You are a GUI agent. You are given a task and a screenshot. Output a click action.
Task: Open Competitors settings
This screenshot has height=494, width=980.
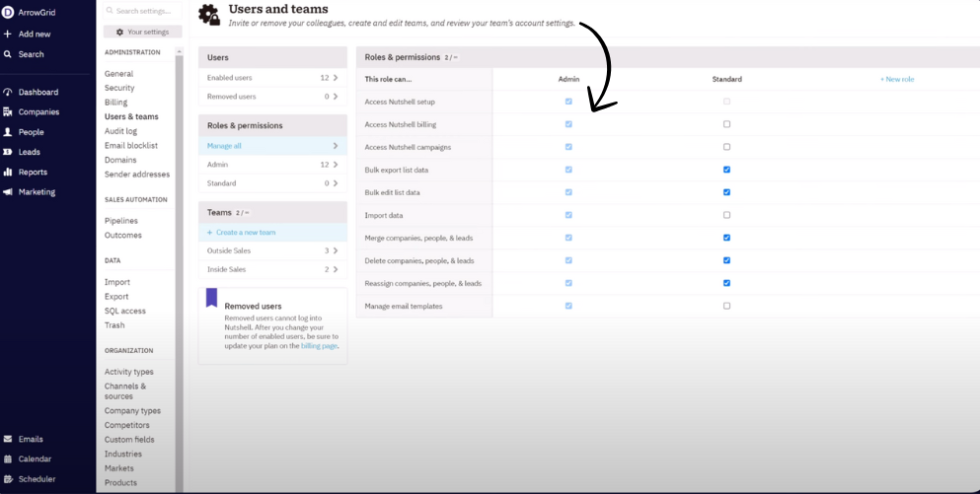(127, 425)
